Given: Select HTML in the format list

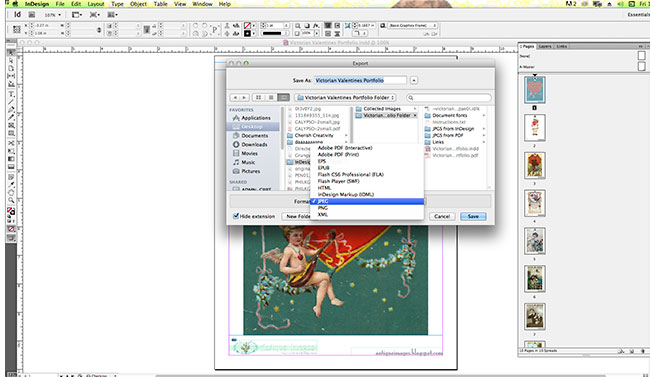Looking at the screenshot, I should (367, 187).
